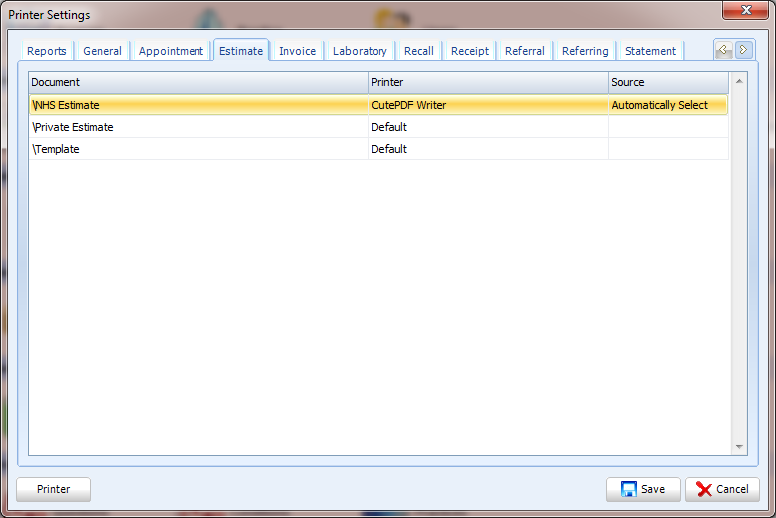This screenshot has height=518, width=776.
Task: Open the Appointment tab
Action: click(171, 51)
